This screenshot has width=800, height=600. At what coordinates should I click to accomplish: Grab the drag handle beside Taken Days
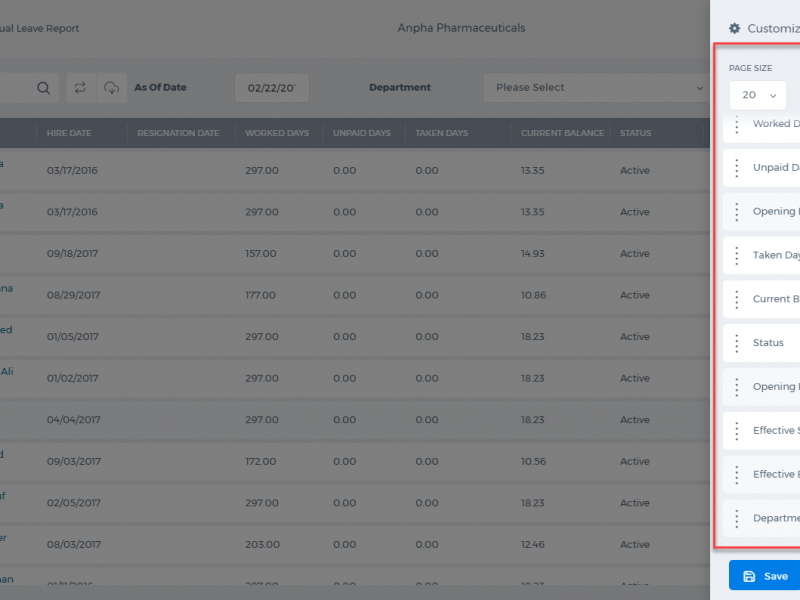tap(737, 255)
